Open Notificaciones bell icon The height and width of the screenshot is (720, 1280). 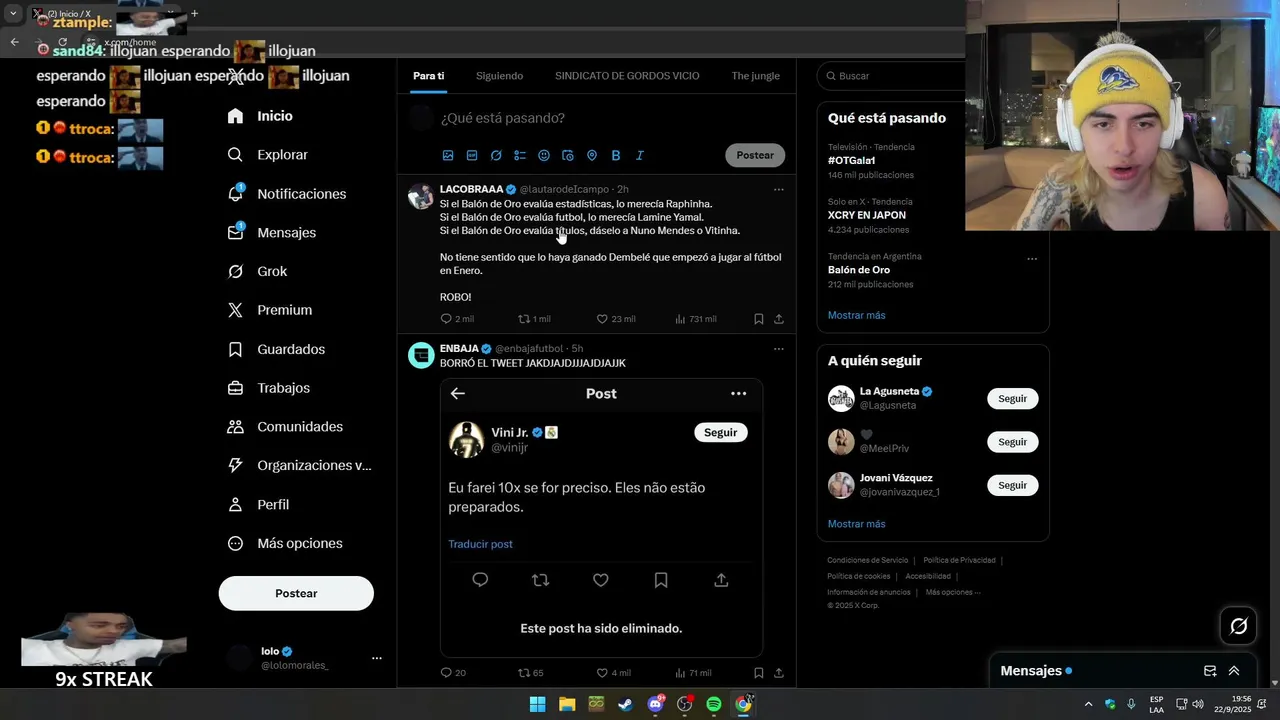pos(235,193)
